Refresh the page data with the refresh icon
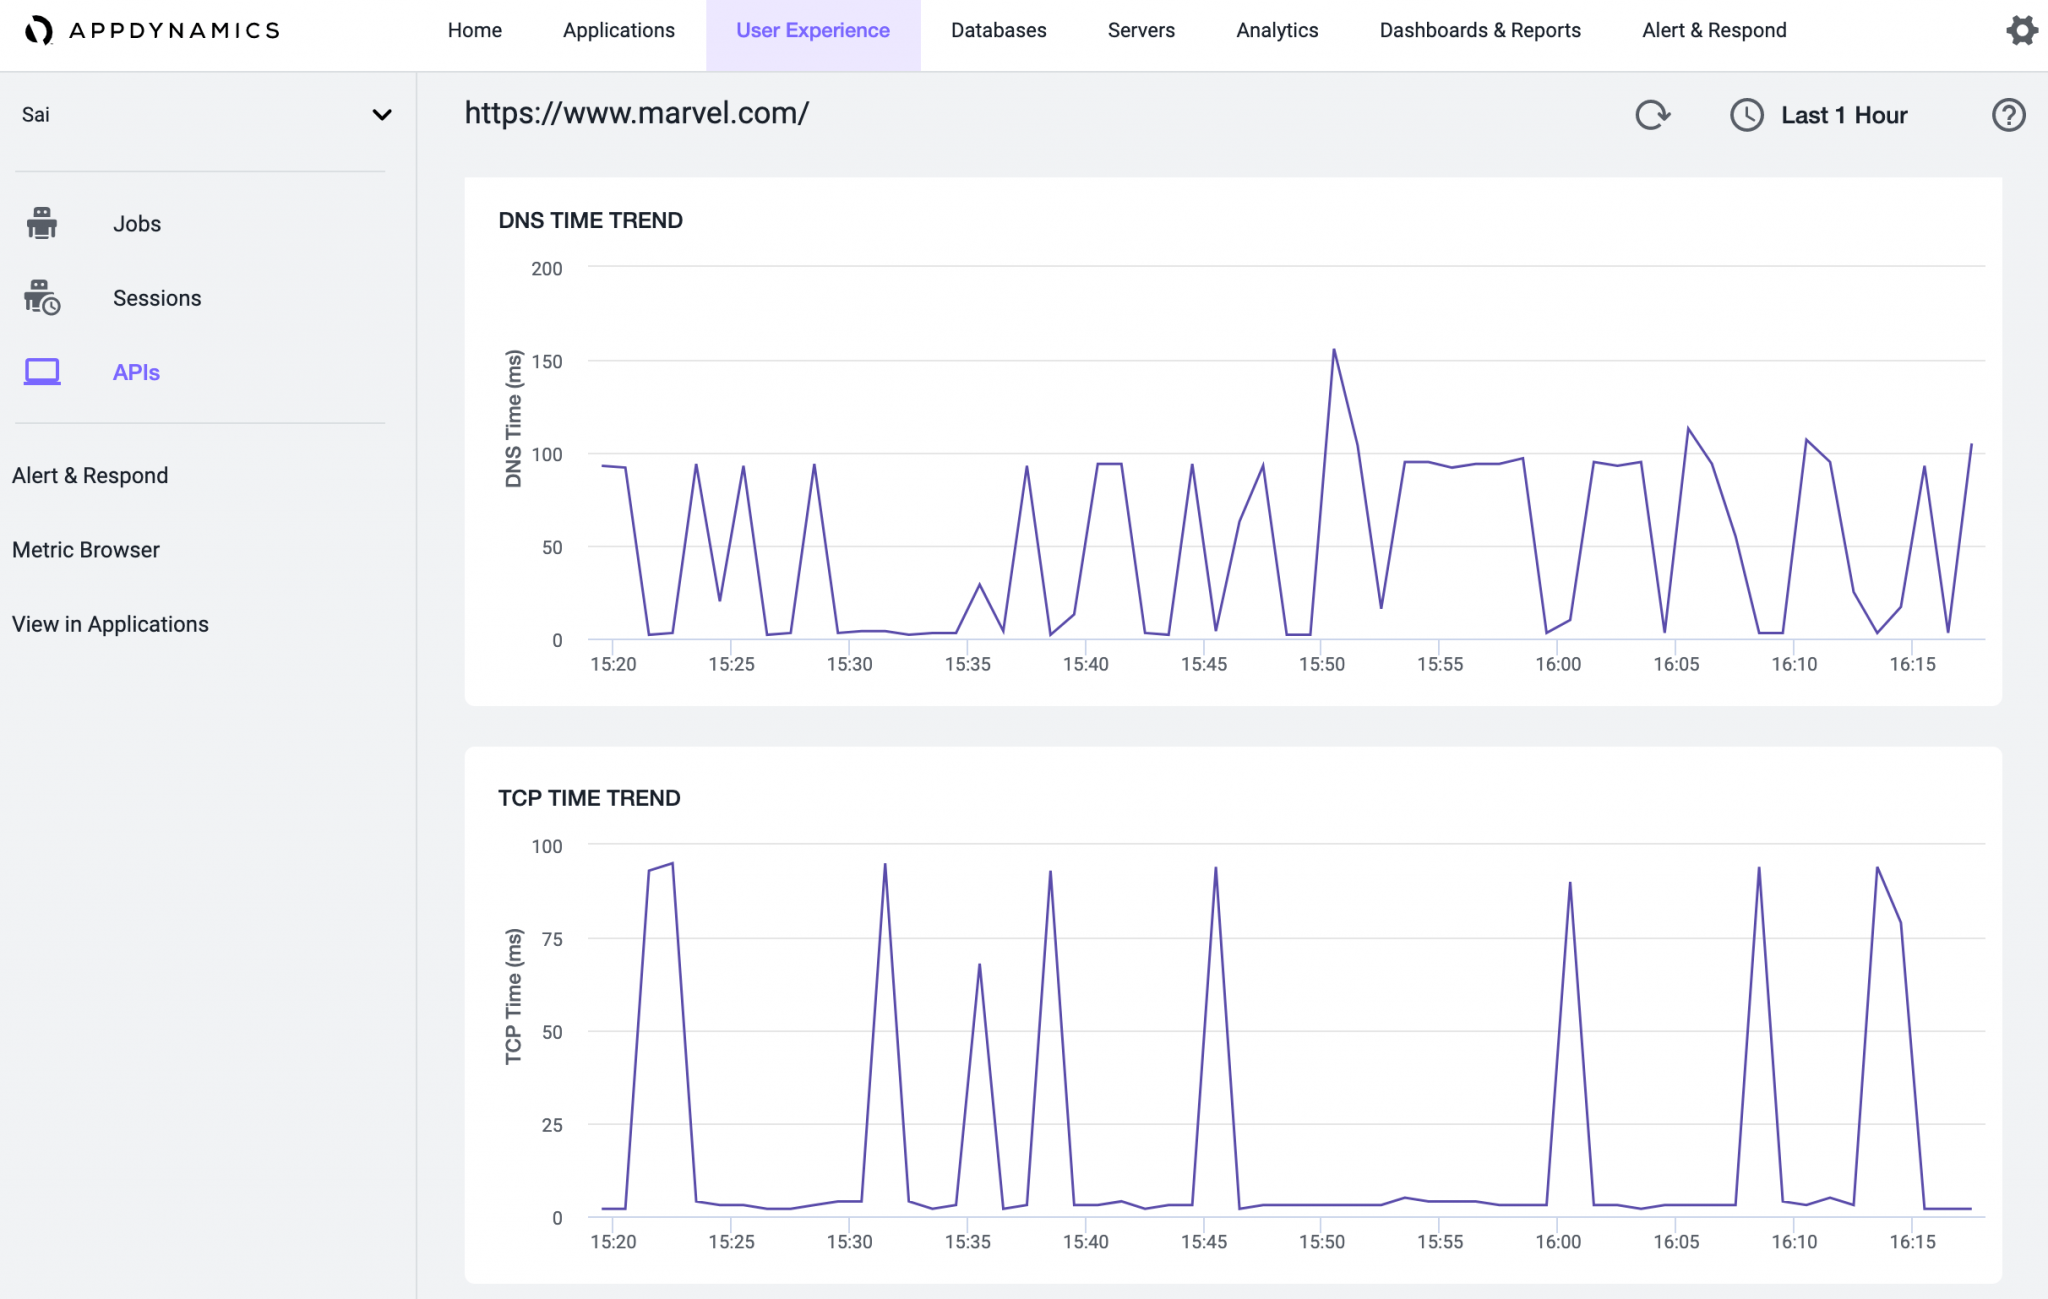Viewport: 2048px width, 1299px height. tap(1651, 115)
